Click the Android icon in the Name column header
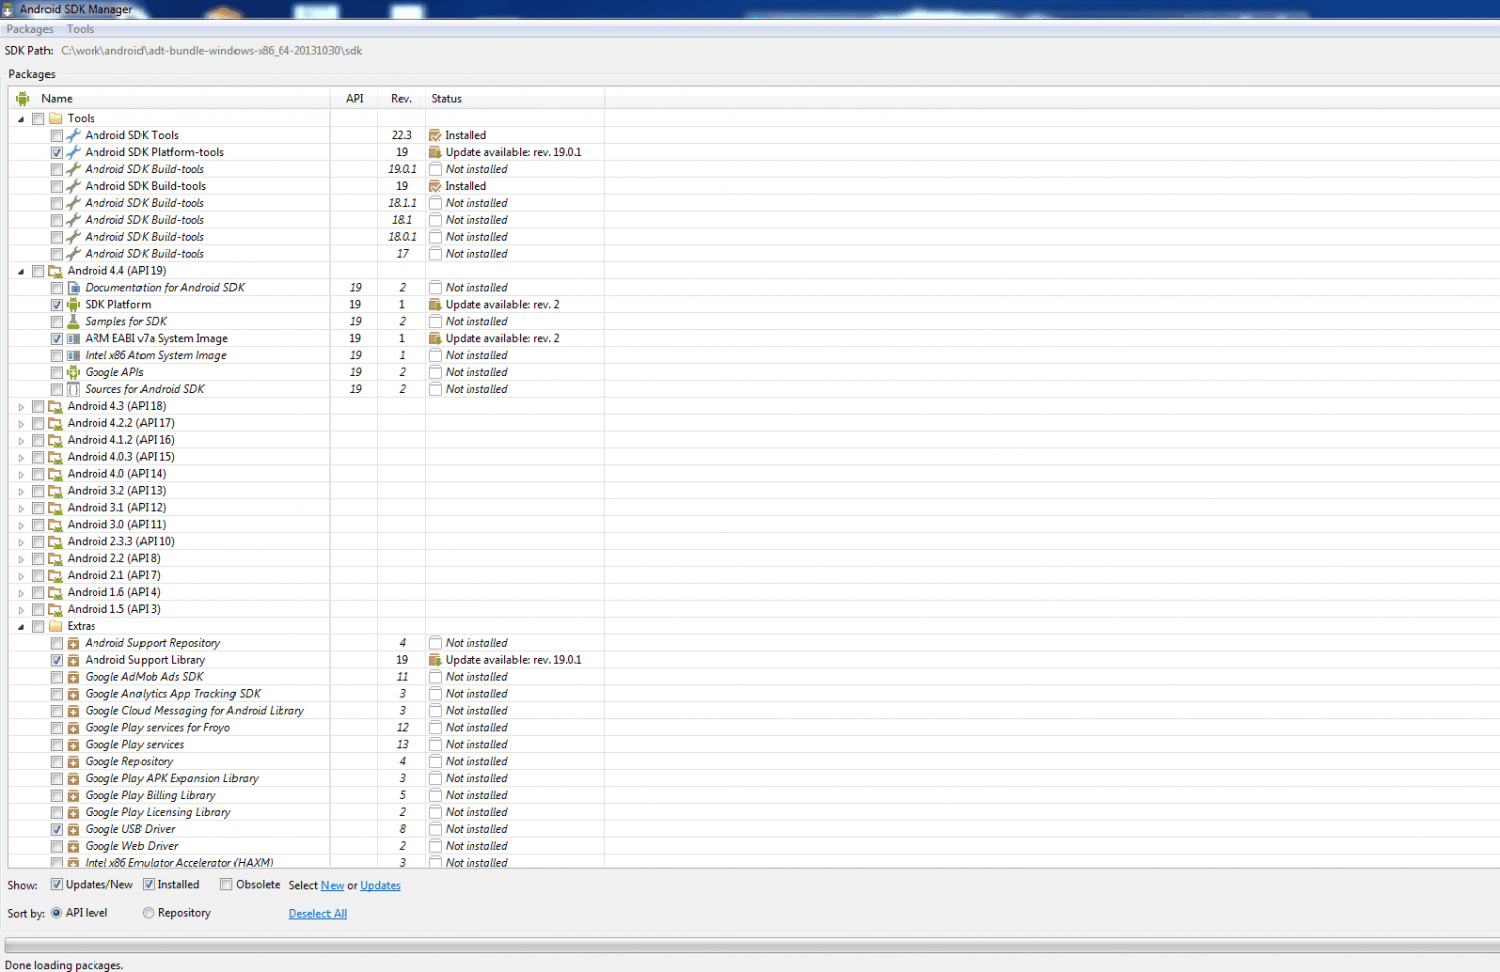 point(22,99)
